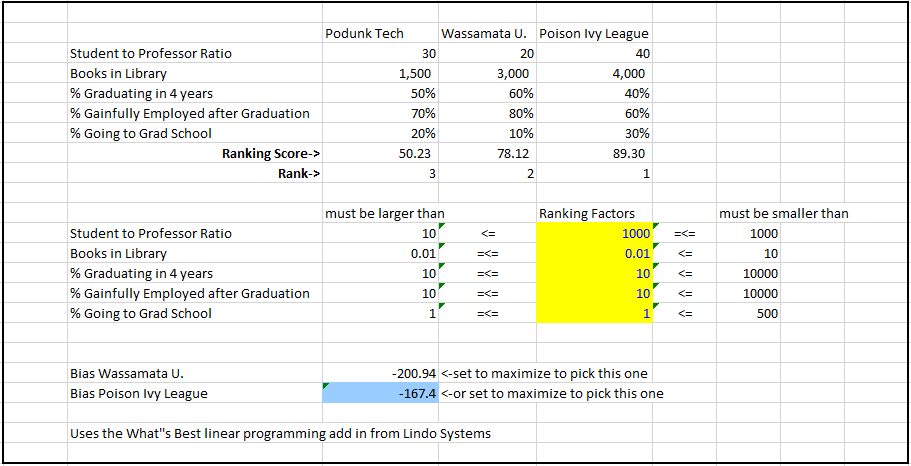Viewport: 911px width, 466px height.
Task: Select the blue Bias Poison Ivy League value
Action: [x=380, y=394]
